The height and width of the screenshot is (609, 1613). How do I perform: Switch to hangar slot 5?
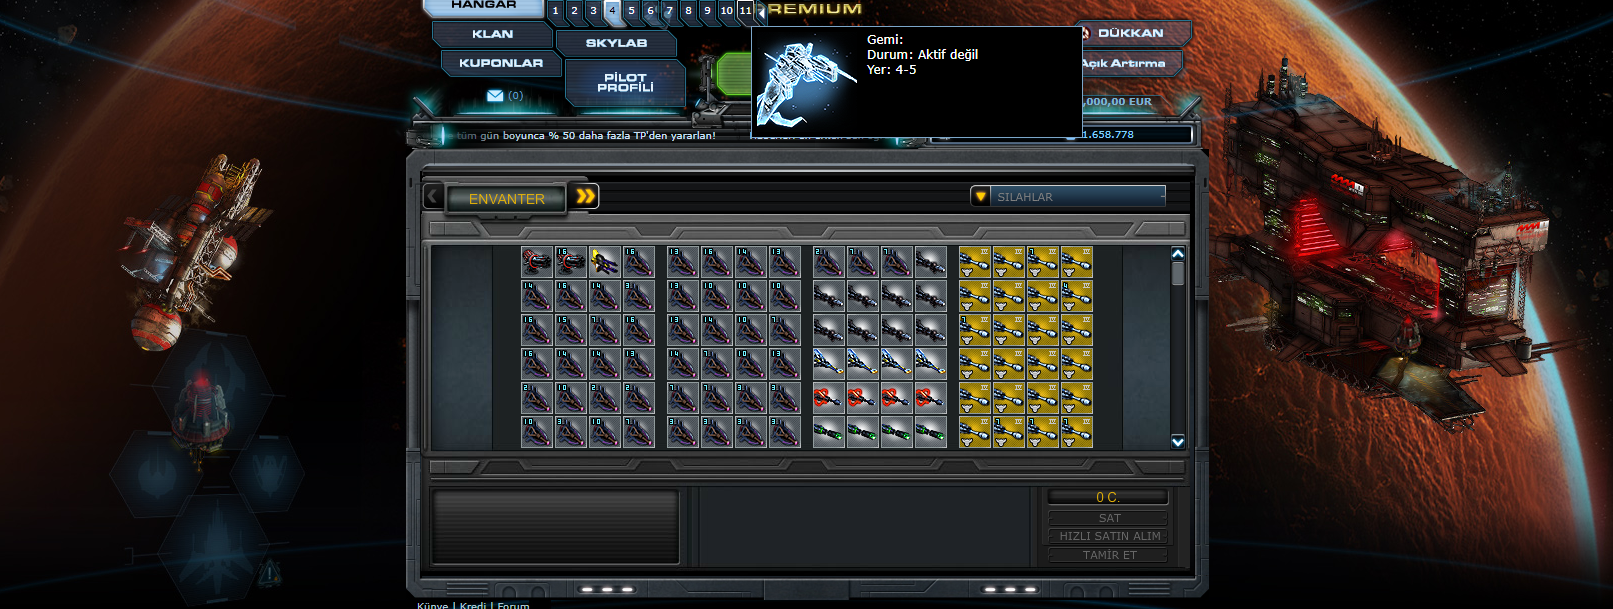pos(631,11)
